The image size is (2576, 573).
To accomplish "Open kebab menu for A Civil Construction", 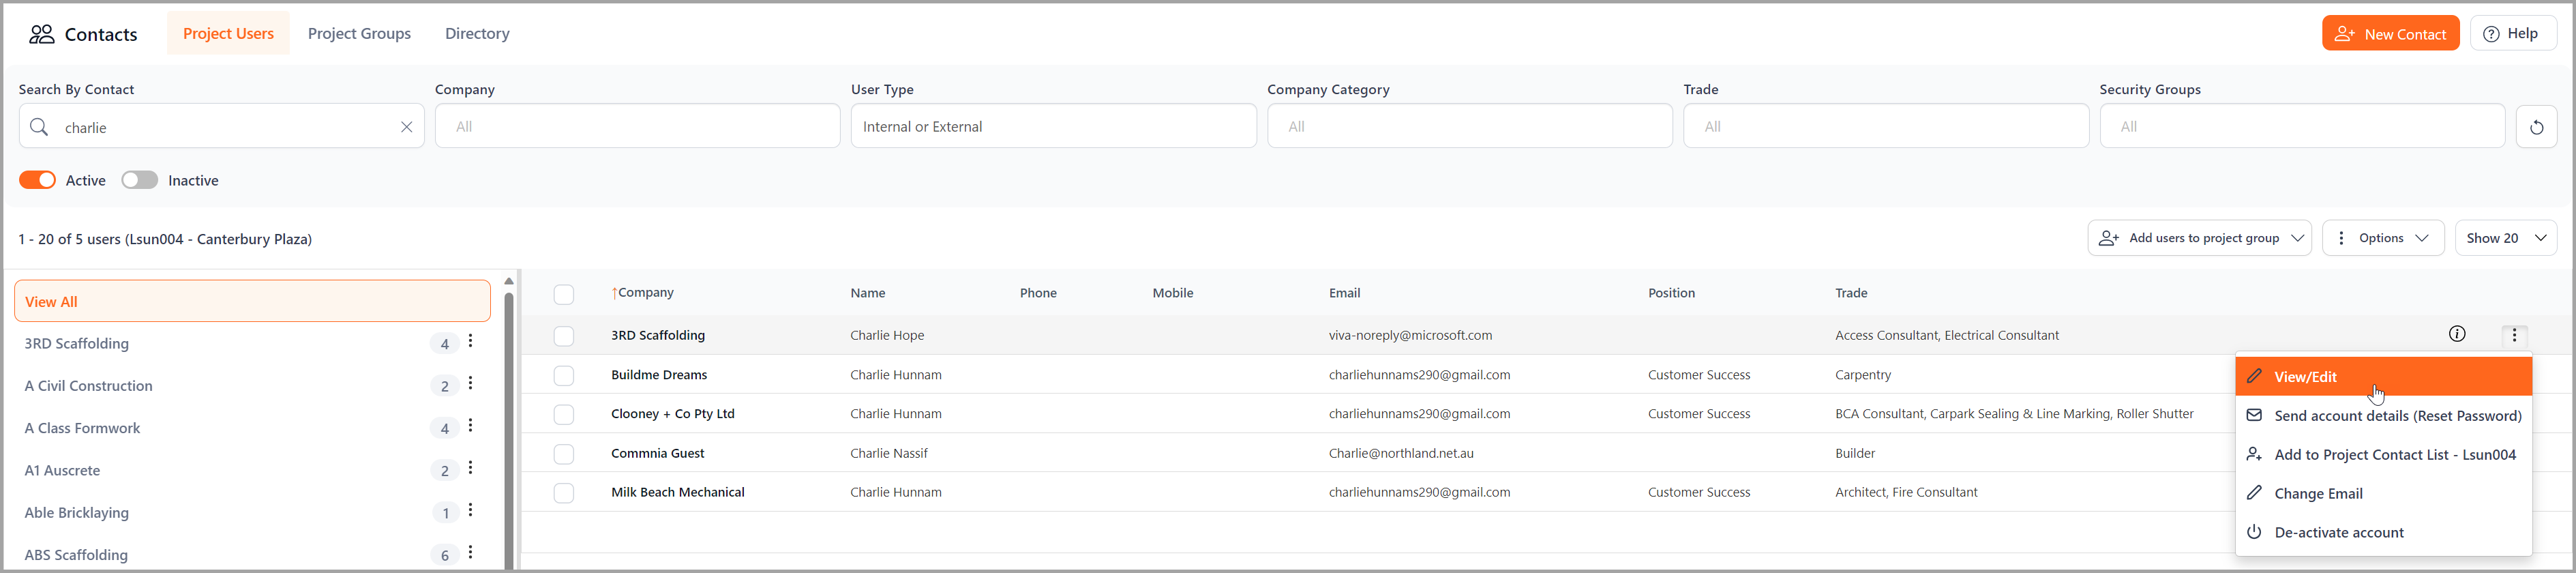I will coord(471,384).
